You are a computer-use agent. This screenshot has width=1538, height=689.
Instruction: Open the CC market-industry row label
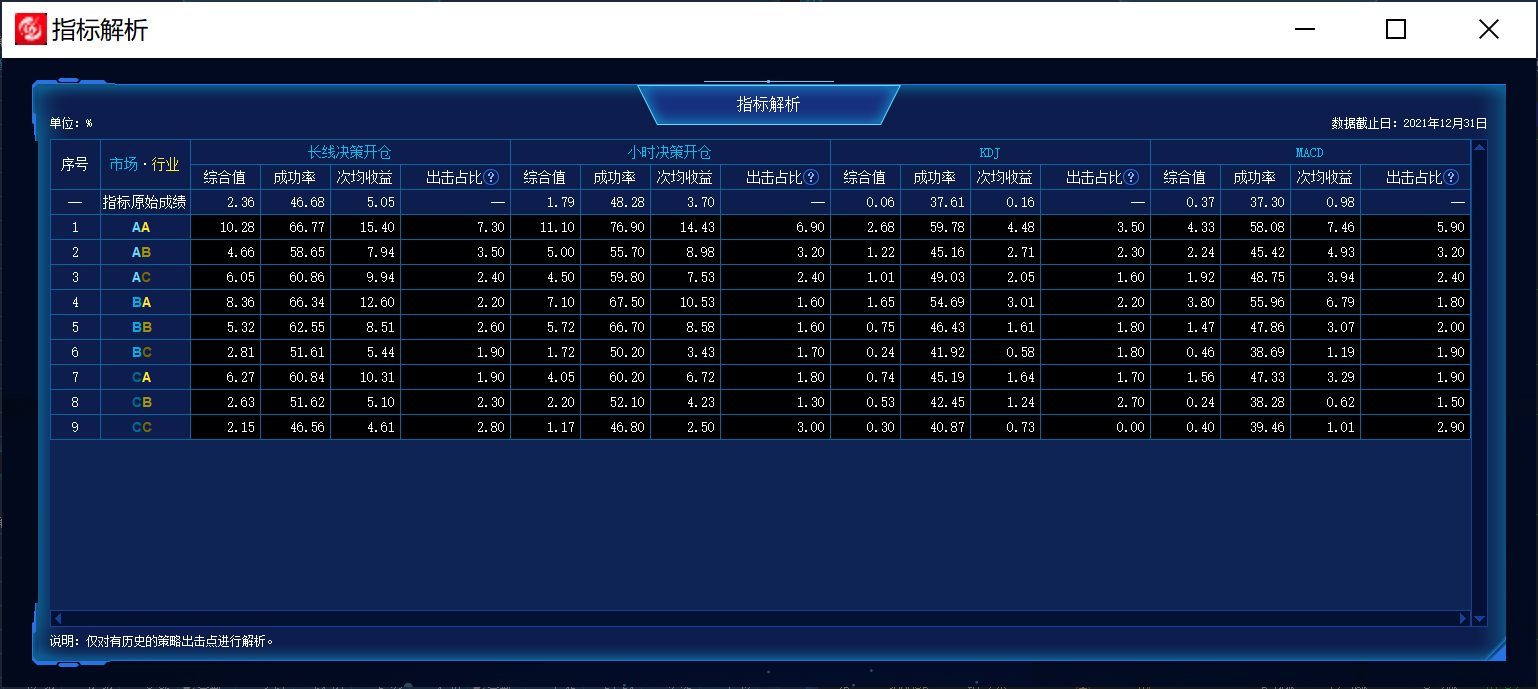[x=141, y=427]
